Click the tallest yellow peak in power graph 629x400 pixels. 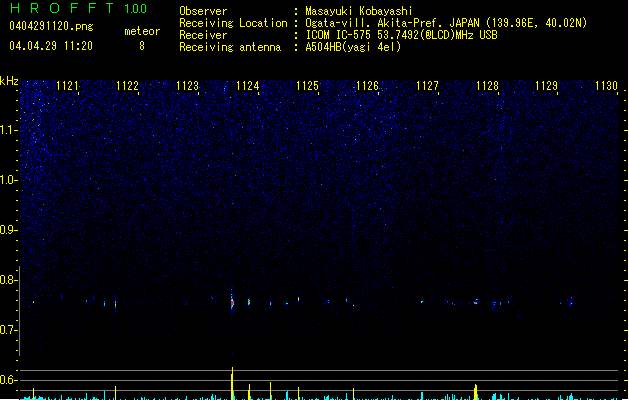tap(232, 383)
